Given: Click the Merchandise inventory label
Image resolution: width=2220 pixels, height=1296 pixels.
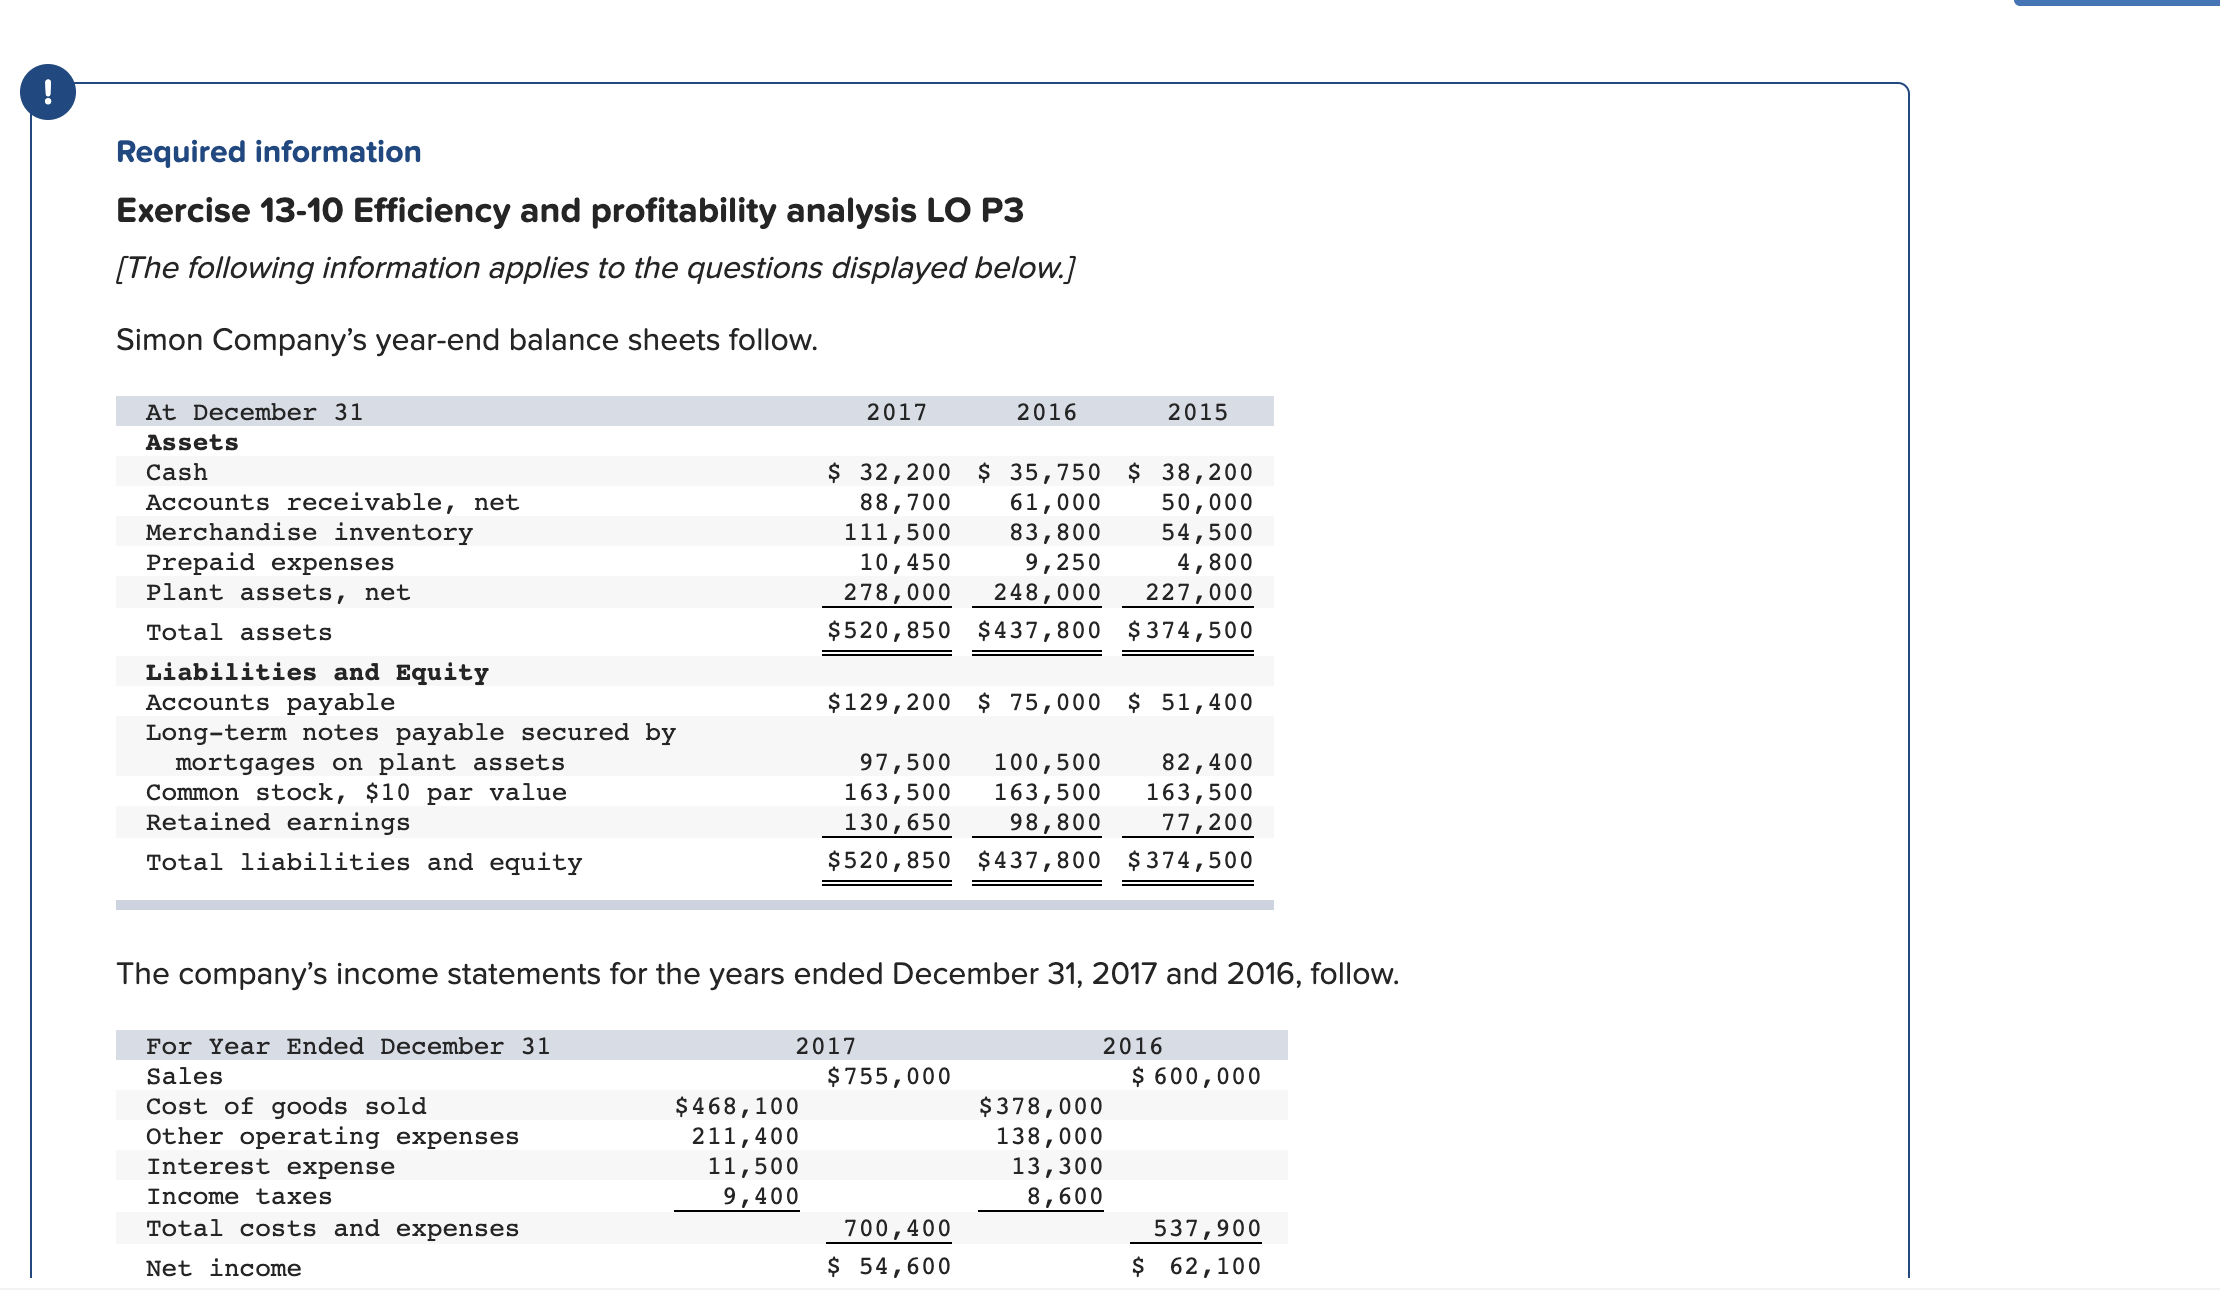Looking at the screenshot, I should [x=308, y=532].
